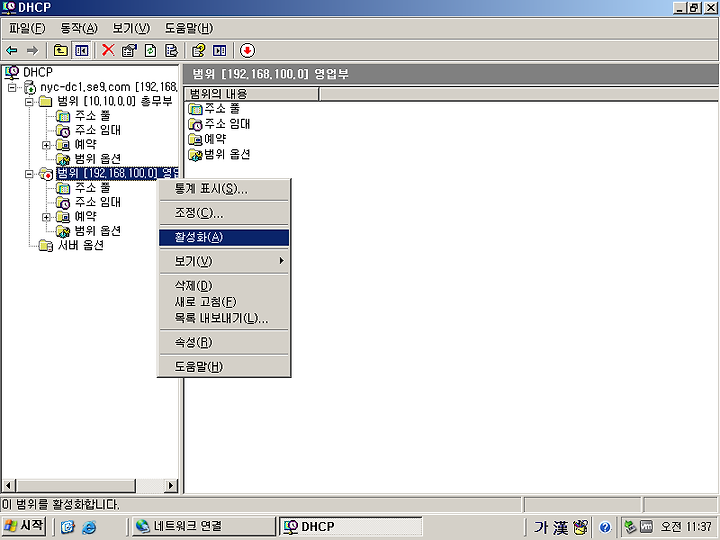
Task: Click the Export list toolbar icon
Action: click(x=171, y=51)
